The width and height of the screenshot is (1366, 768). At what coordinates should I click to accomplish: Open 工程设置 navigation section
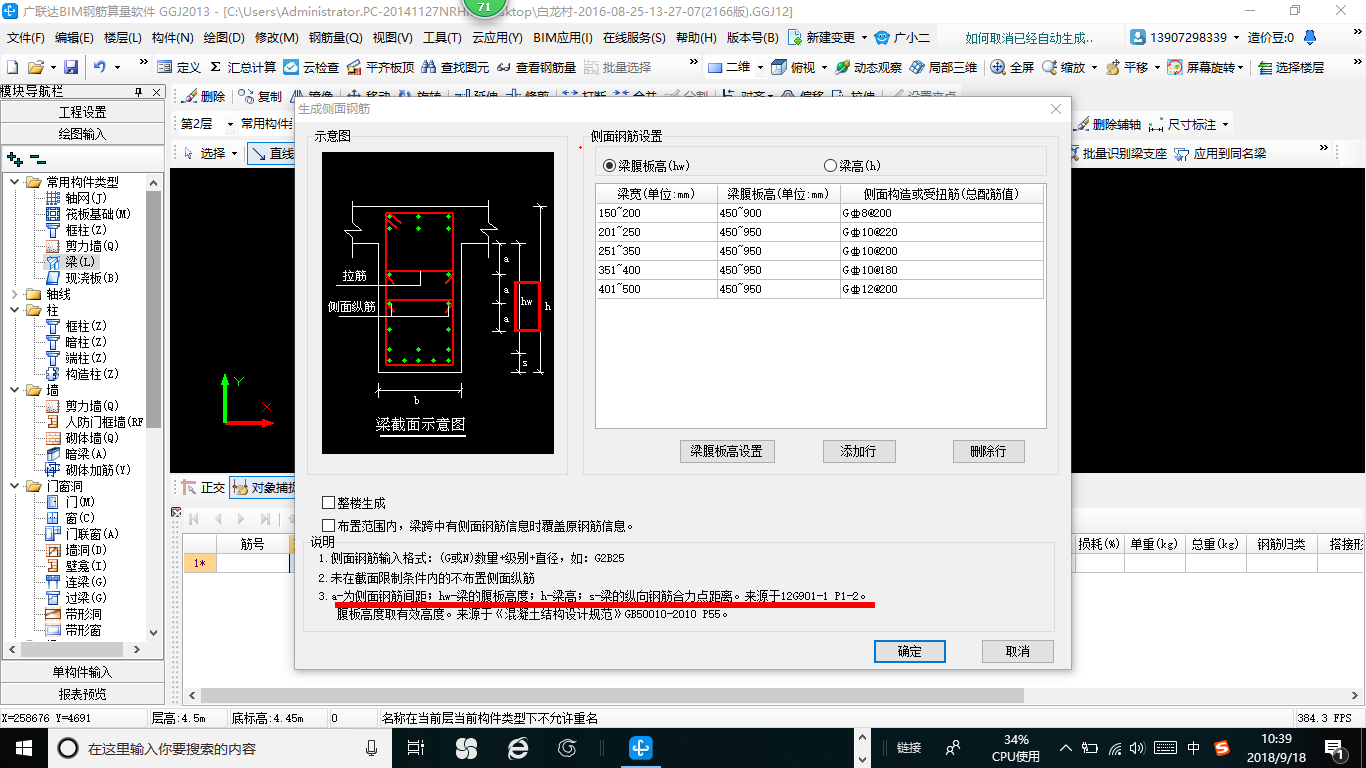(82, 112)
